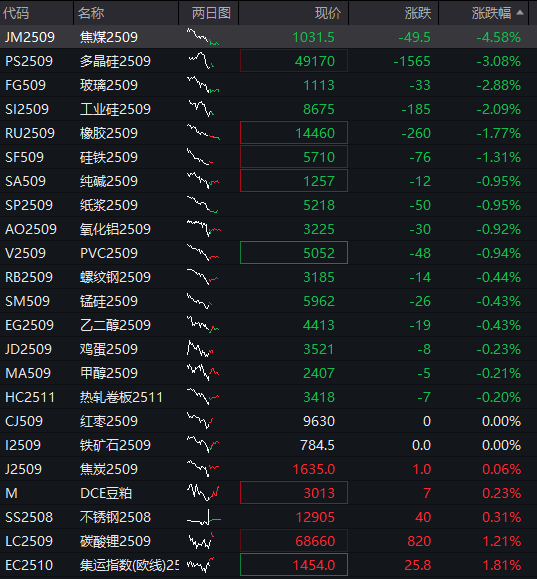
Task: Open the 焦炭2509 two-day mini chart
Action: click(x=203, y=469)
